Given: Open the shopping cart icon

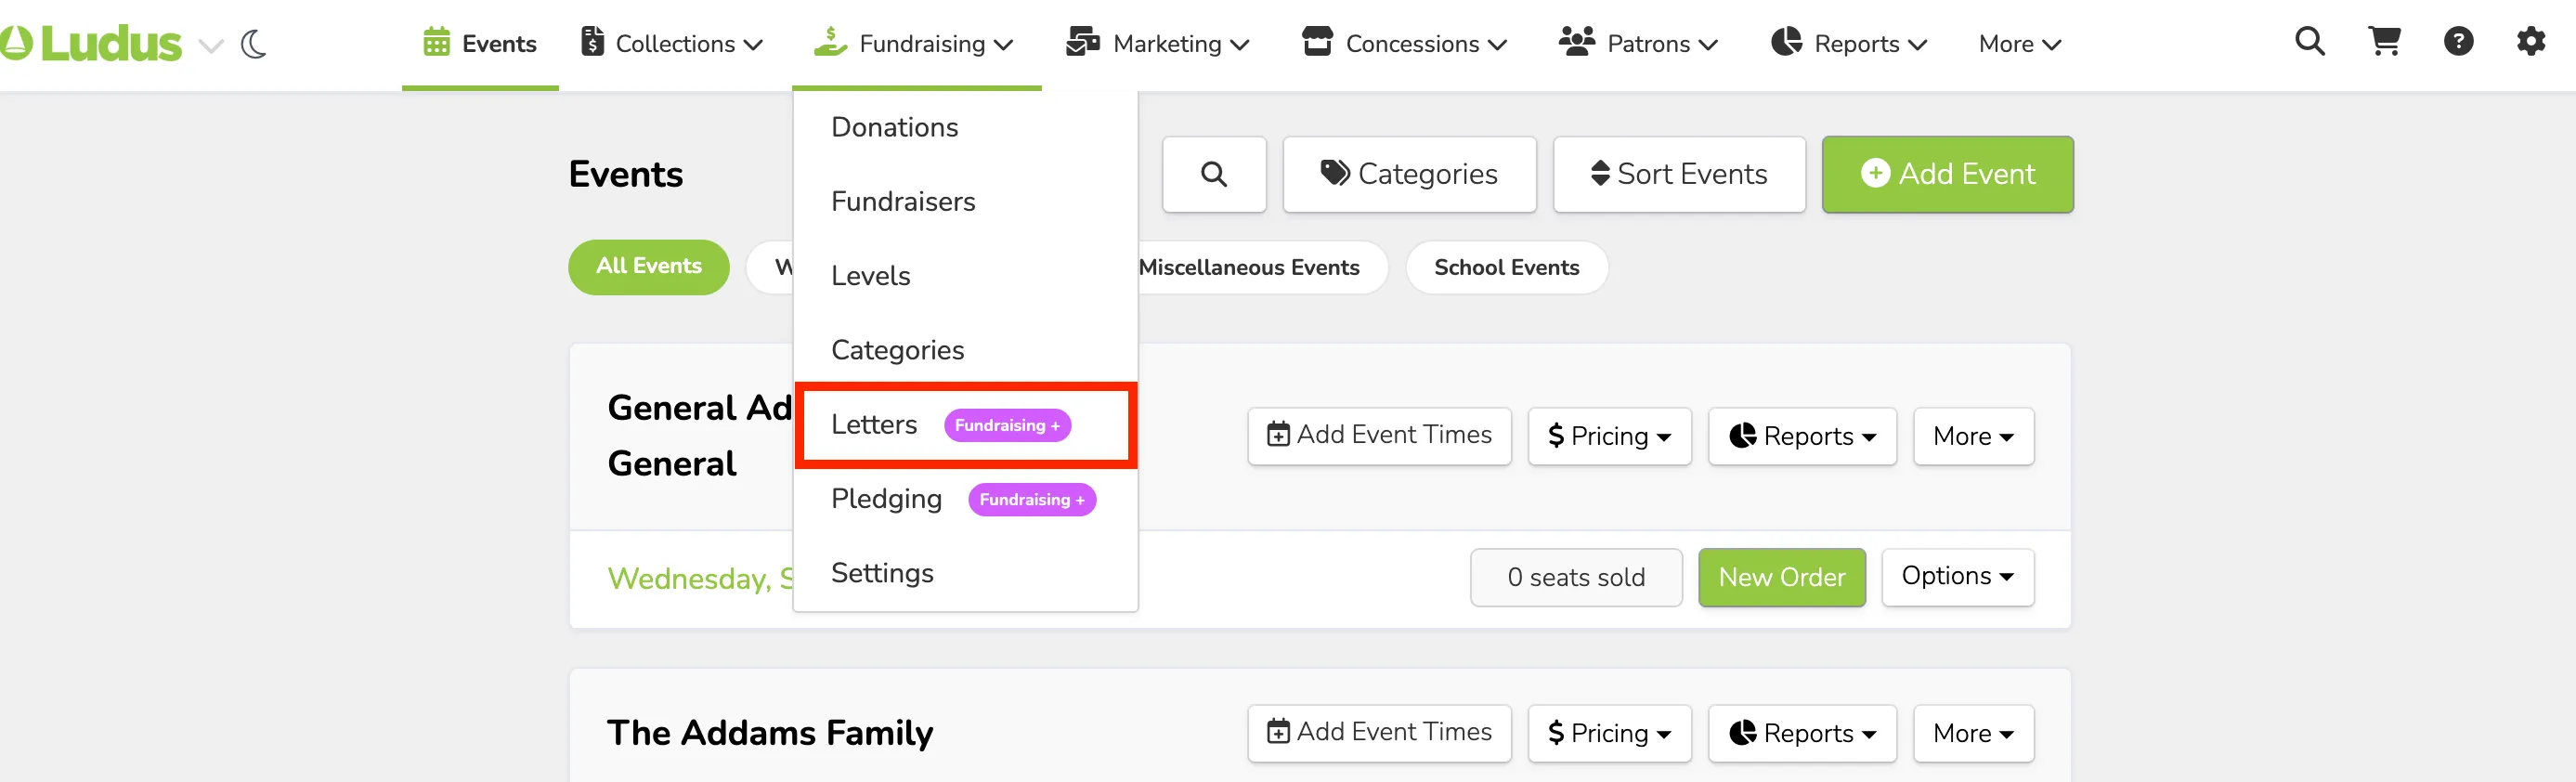Looking at the screenshot, I should tap(2385, 42).
